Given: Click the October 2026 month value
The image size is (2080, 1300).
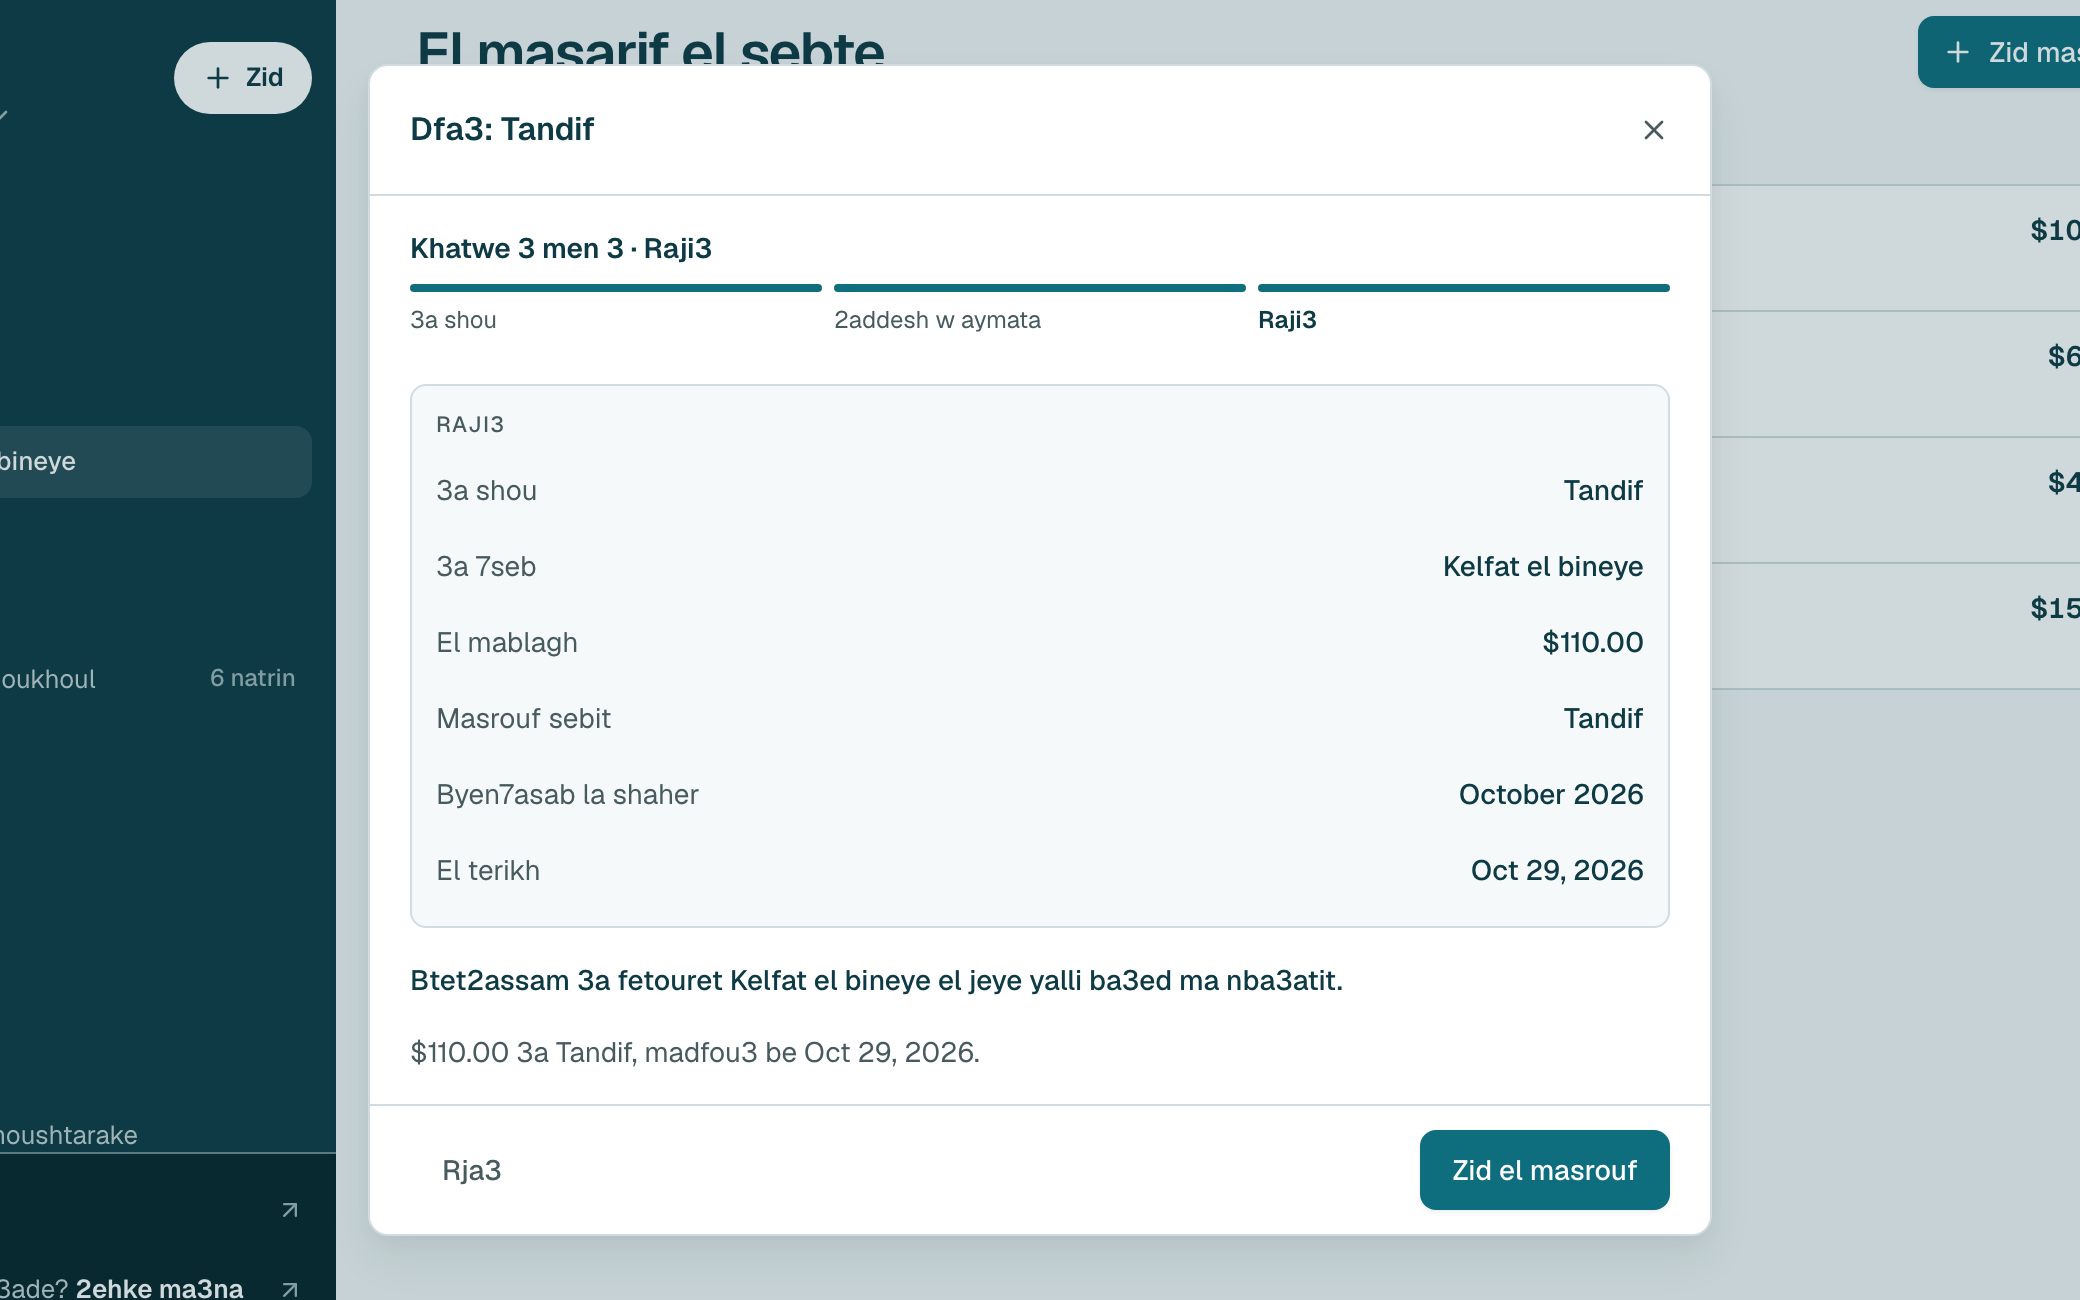Looking at the screenshot, I should (x=1550, y=795).
